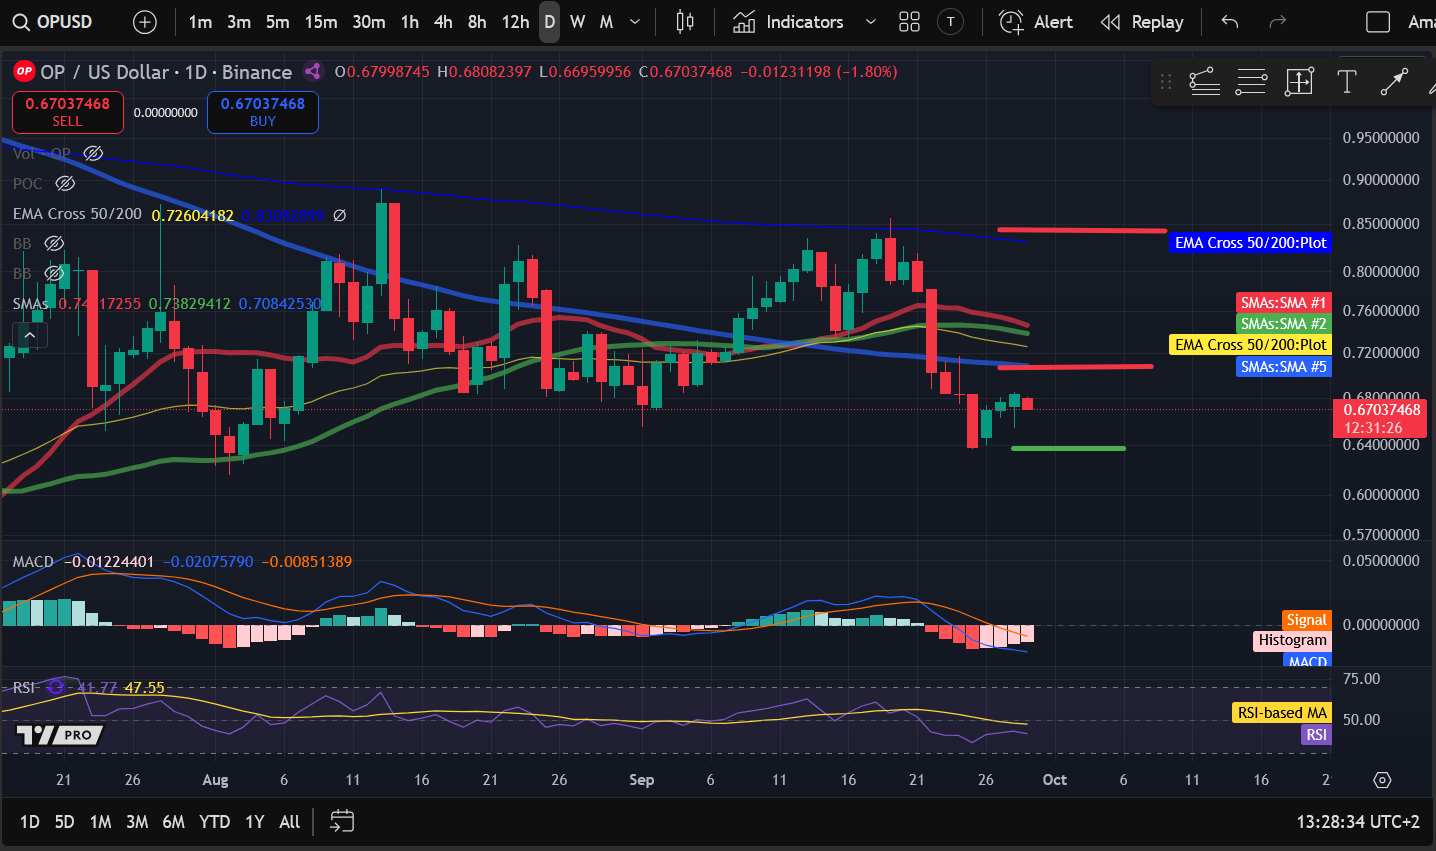Select the YTD date range

point(214,822)
